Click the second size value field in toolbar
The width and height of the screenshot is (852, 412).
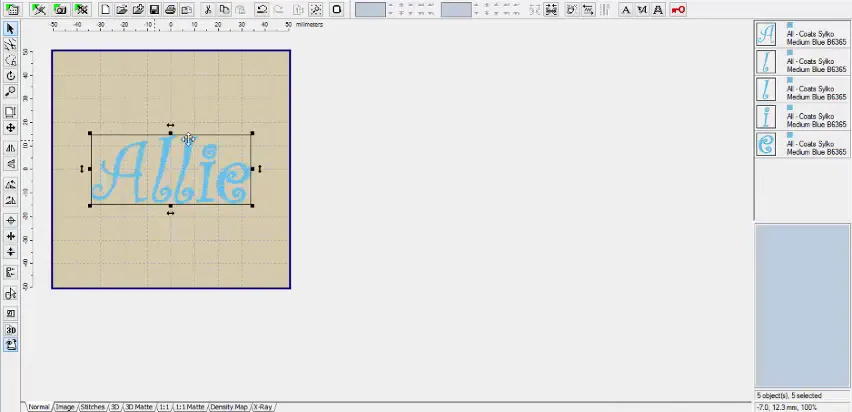pyautogui.click(x=456, y=9)
